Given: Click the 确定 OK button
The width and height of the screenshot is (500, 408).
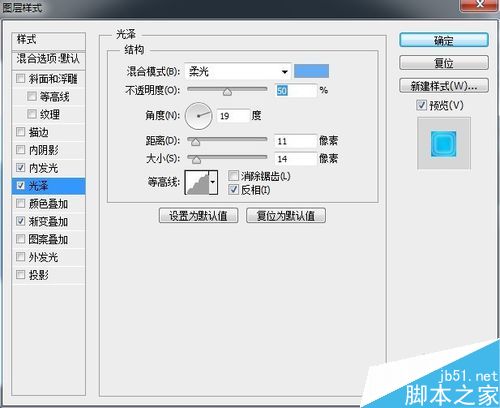Looking at the screenshot, I should (x=444, y=40).
